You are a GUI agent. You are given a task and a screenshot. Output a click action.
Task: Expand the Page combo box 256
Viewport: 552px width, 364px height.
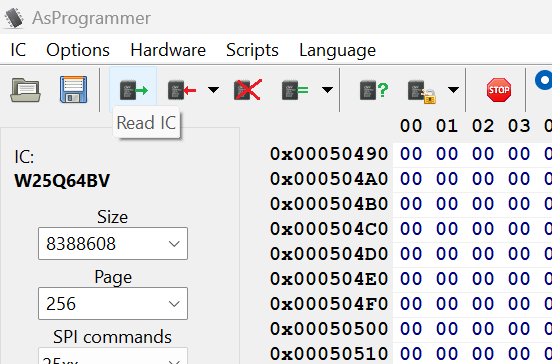tap(113, 303)
